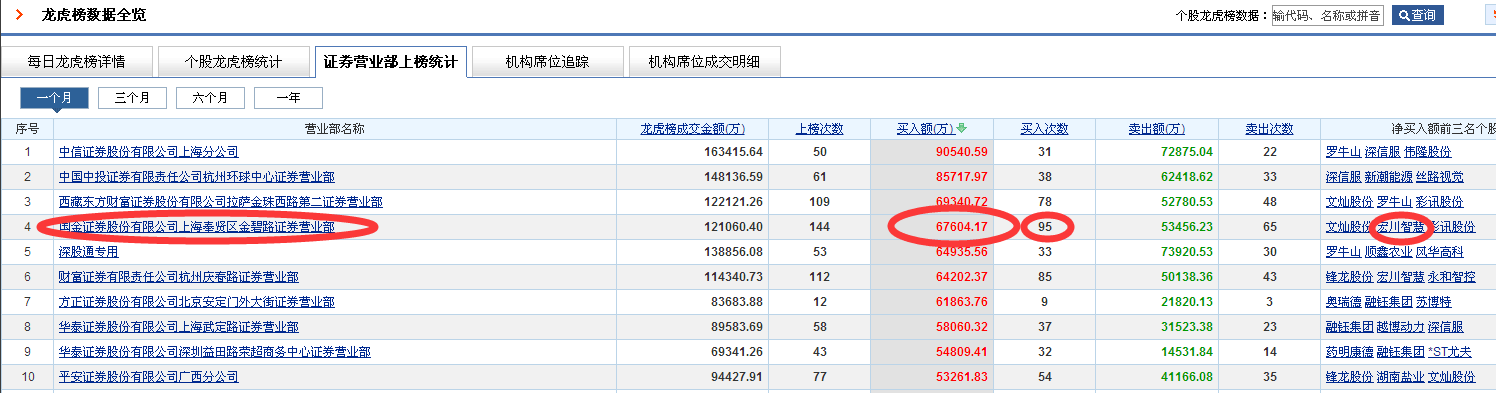Sort by the 上榜次数 column header

click(x=819, y=129)
